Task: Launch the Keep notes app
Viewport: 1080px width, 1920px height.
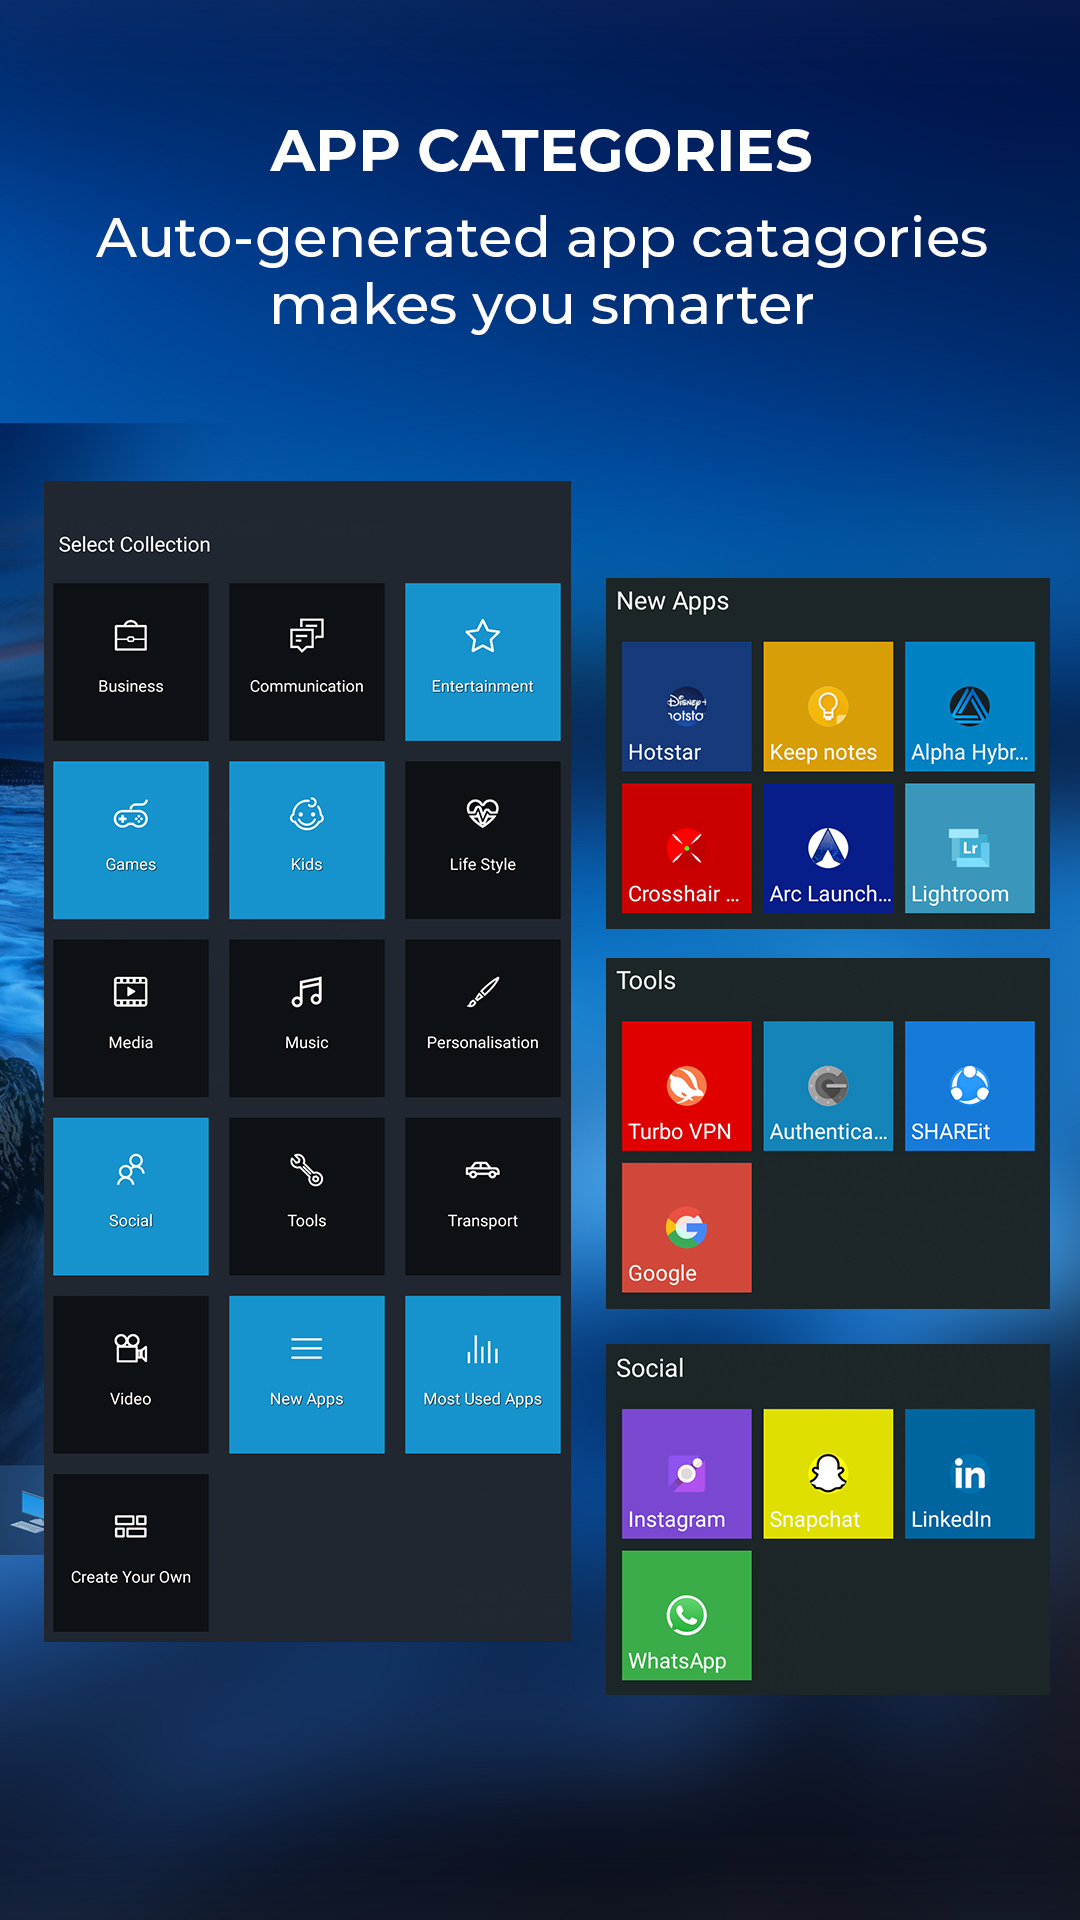Action: coord(827,706)
